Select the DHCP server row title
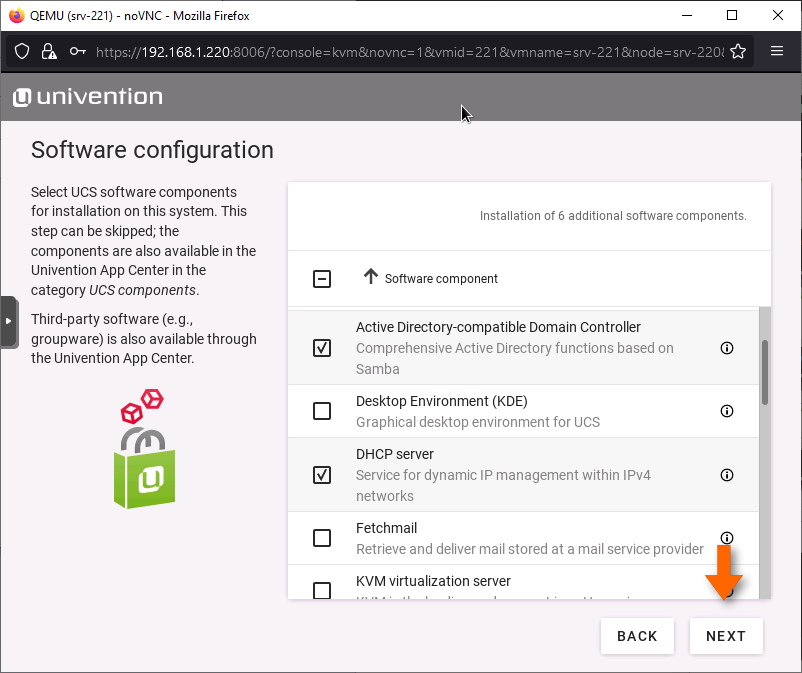This screenshot has width=802, height=673. tap(394, 454)
